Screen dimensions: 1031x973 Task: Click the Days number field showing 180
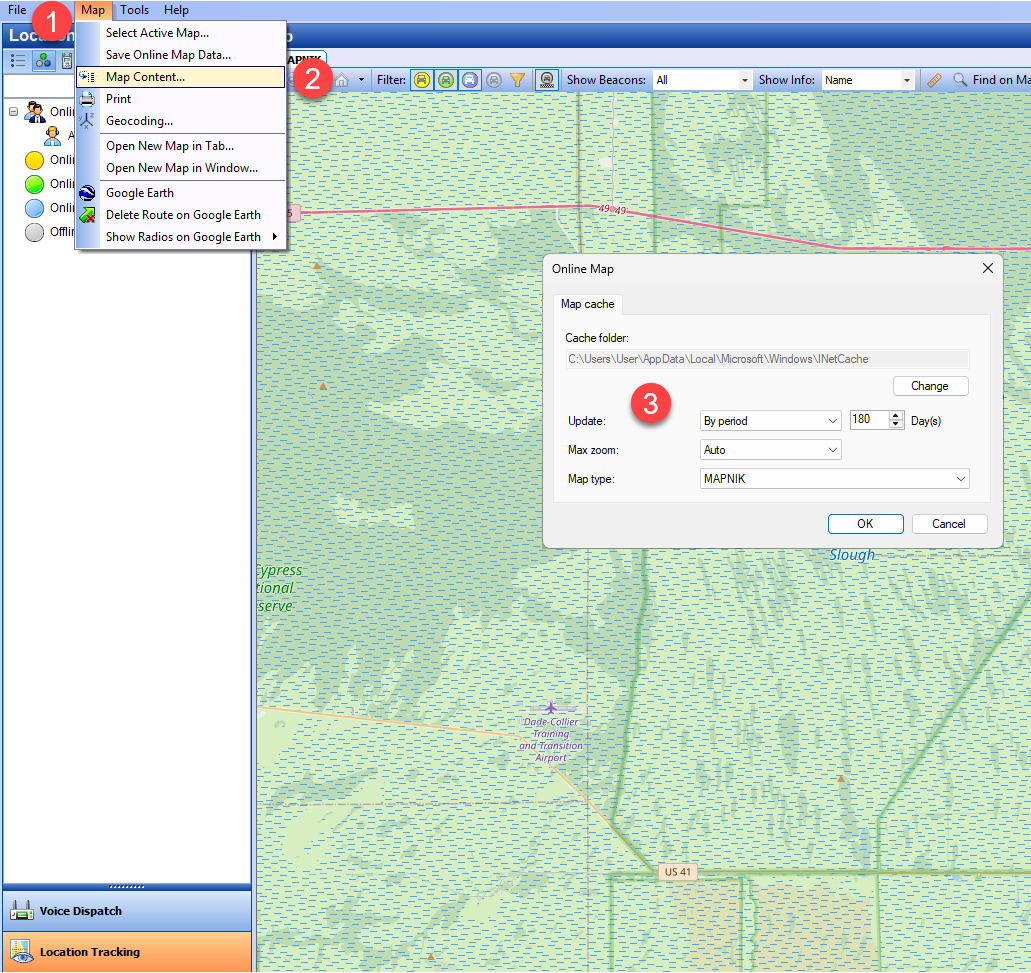(x=868, y=421)
